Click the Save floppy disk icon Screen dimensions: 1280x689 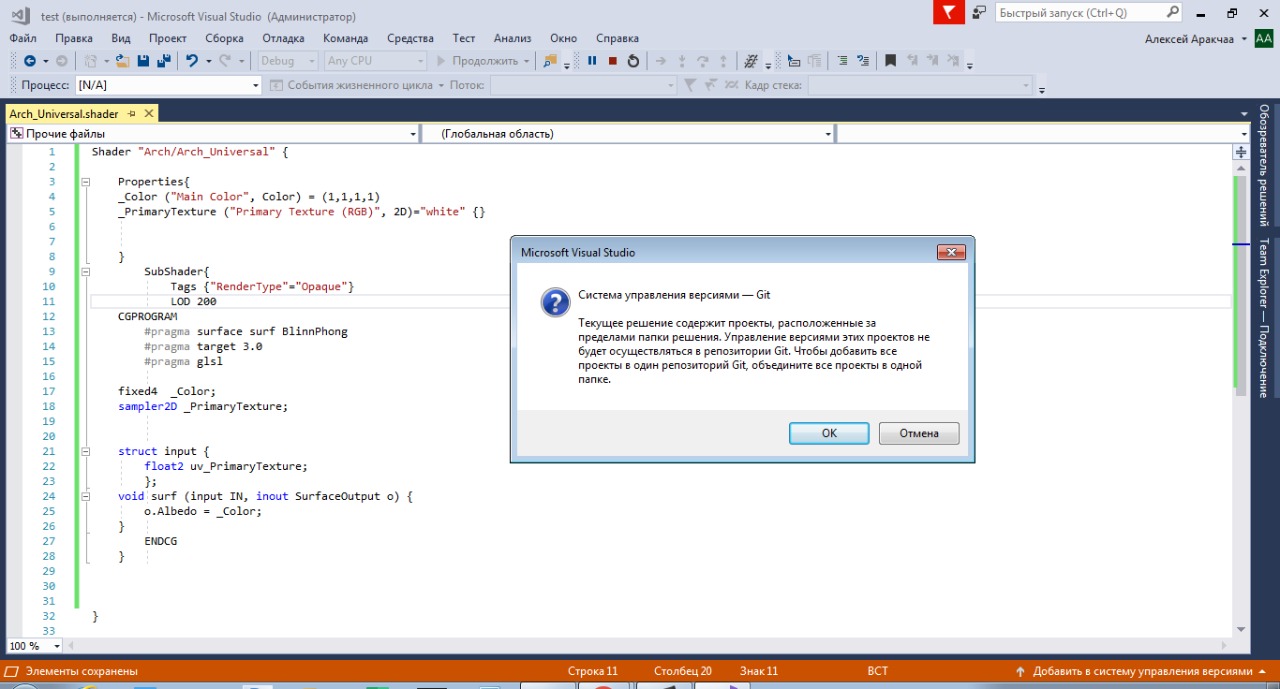tap(143, 61)
